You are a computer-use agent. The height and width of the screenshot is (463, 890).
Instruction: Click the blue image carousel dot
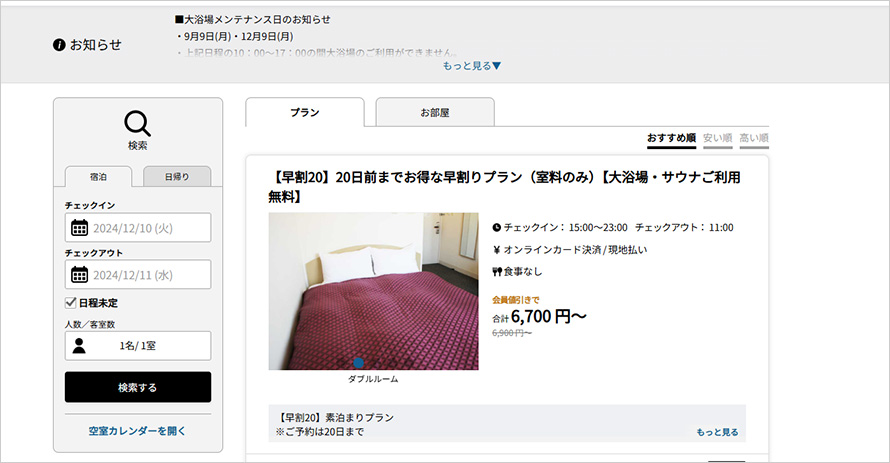[x=359, y=362]
